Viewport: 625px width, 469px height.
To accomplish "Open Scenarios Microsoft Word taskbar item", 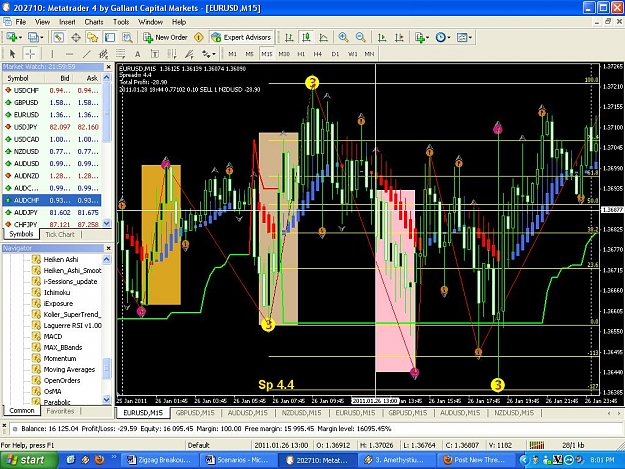I will pos(238,460).
